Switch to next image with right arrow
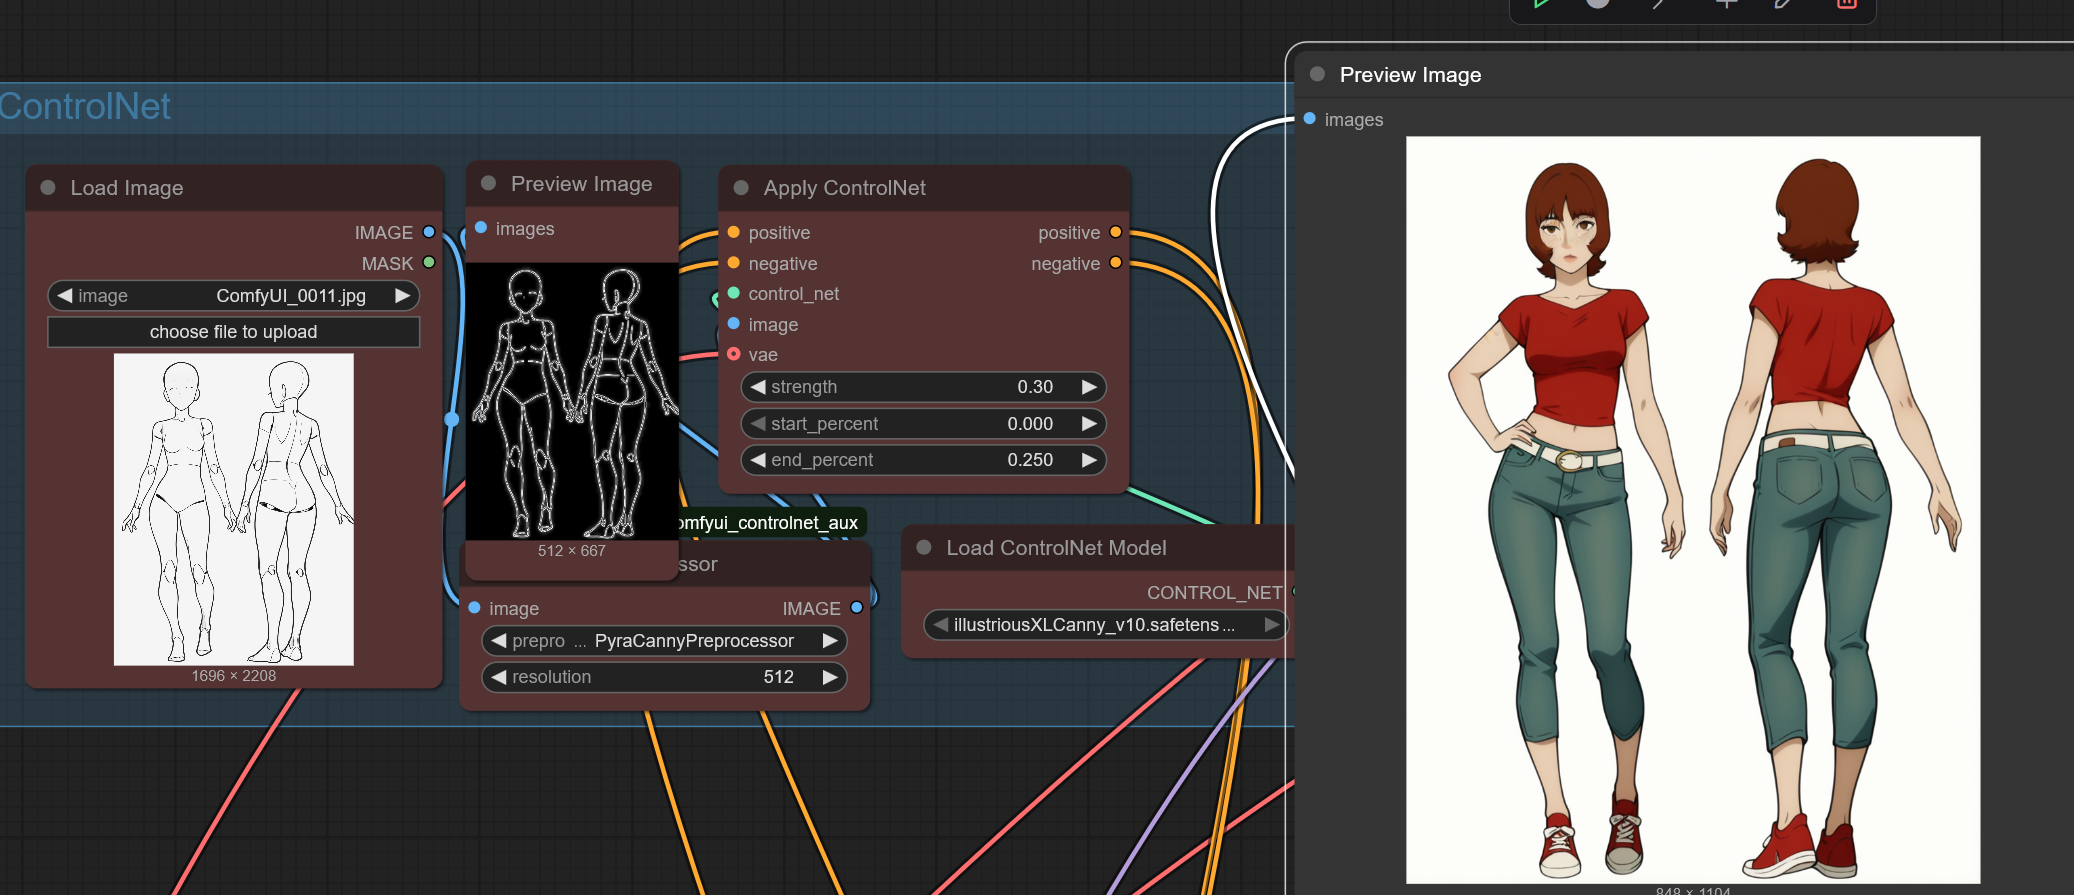Image resolution: width=2074 pixels, height=895 pixels. point(402,296)
